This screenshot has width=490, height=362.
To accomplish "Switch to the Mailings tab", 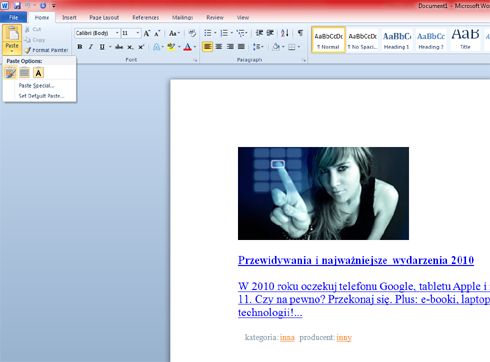I will [x=182, y=17].
